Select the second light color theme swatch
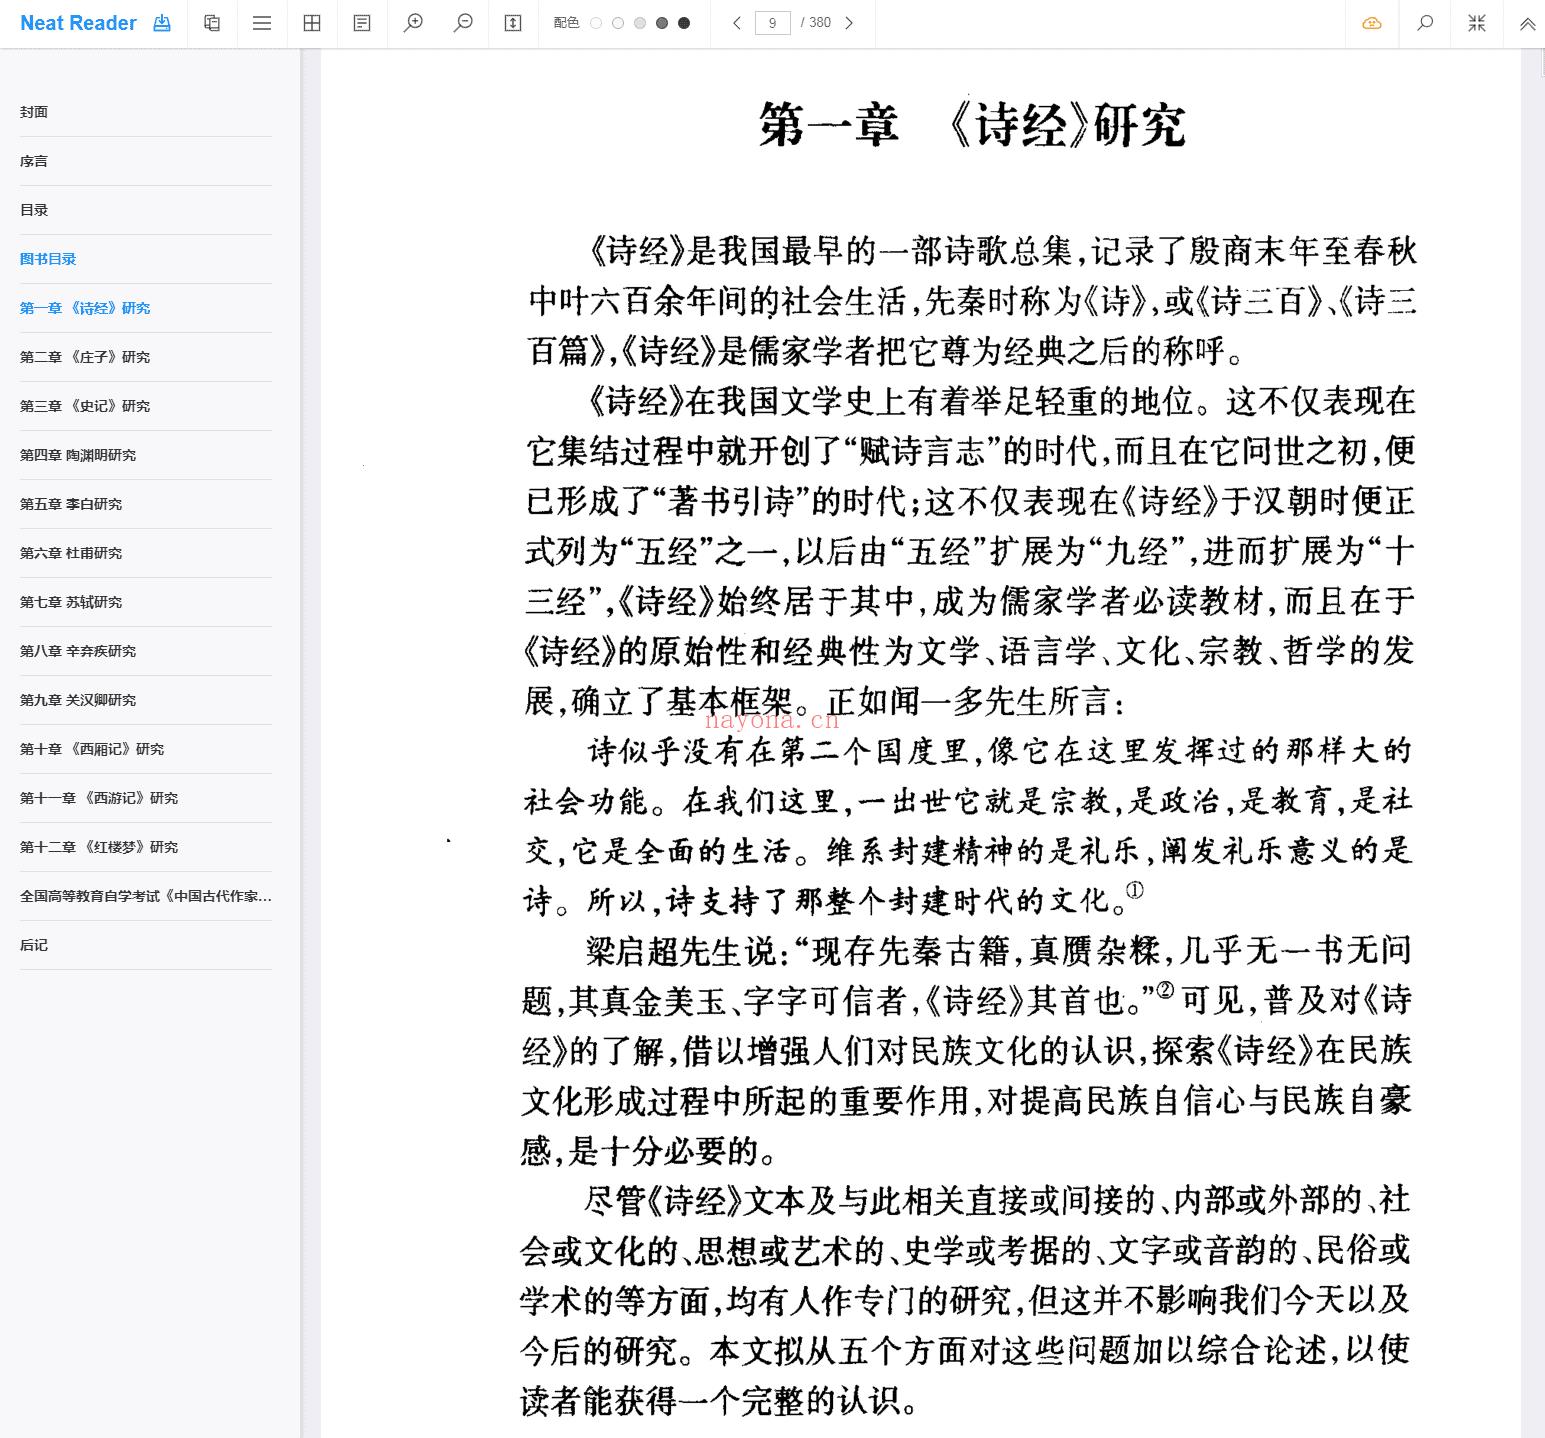This screenshot has width=1545, height=1438. (x=618, y=23)
